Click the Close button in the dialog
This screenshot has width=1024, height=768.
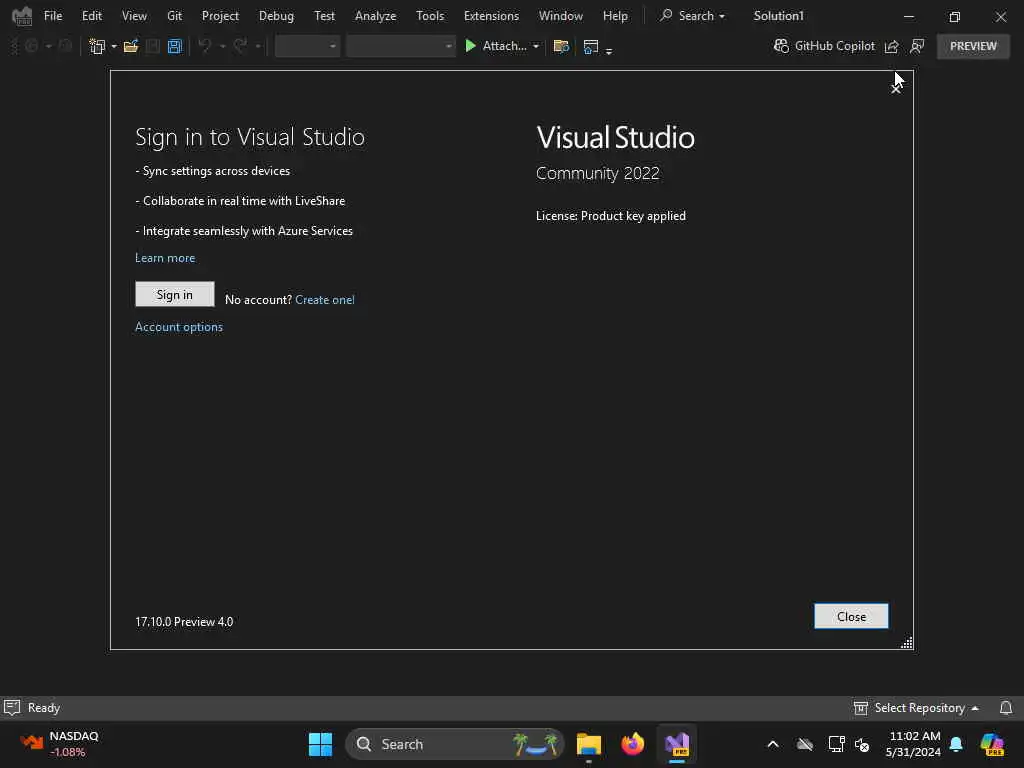pyautogui.click(x=851, y=616)
